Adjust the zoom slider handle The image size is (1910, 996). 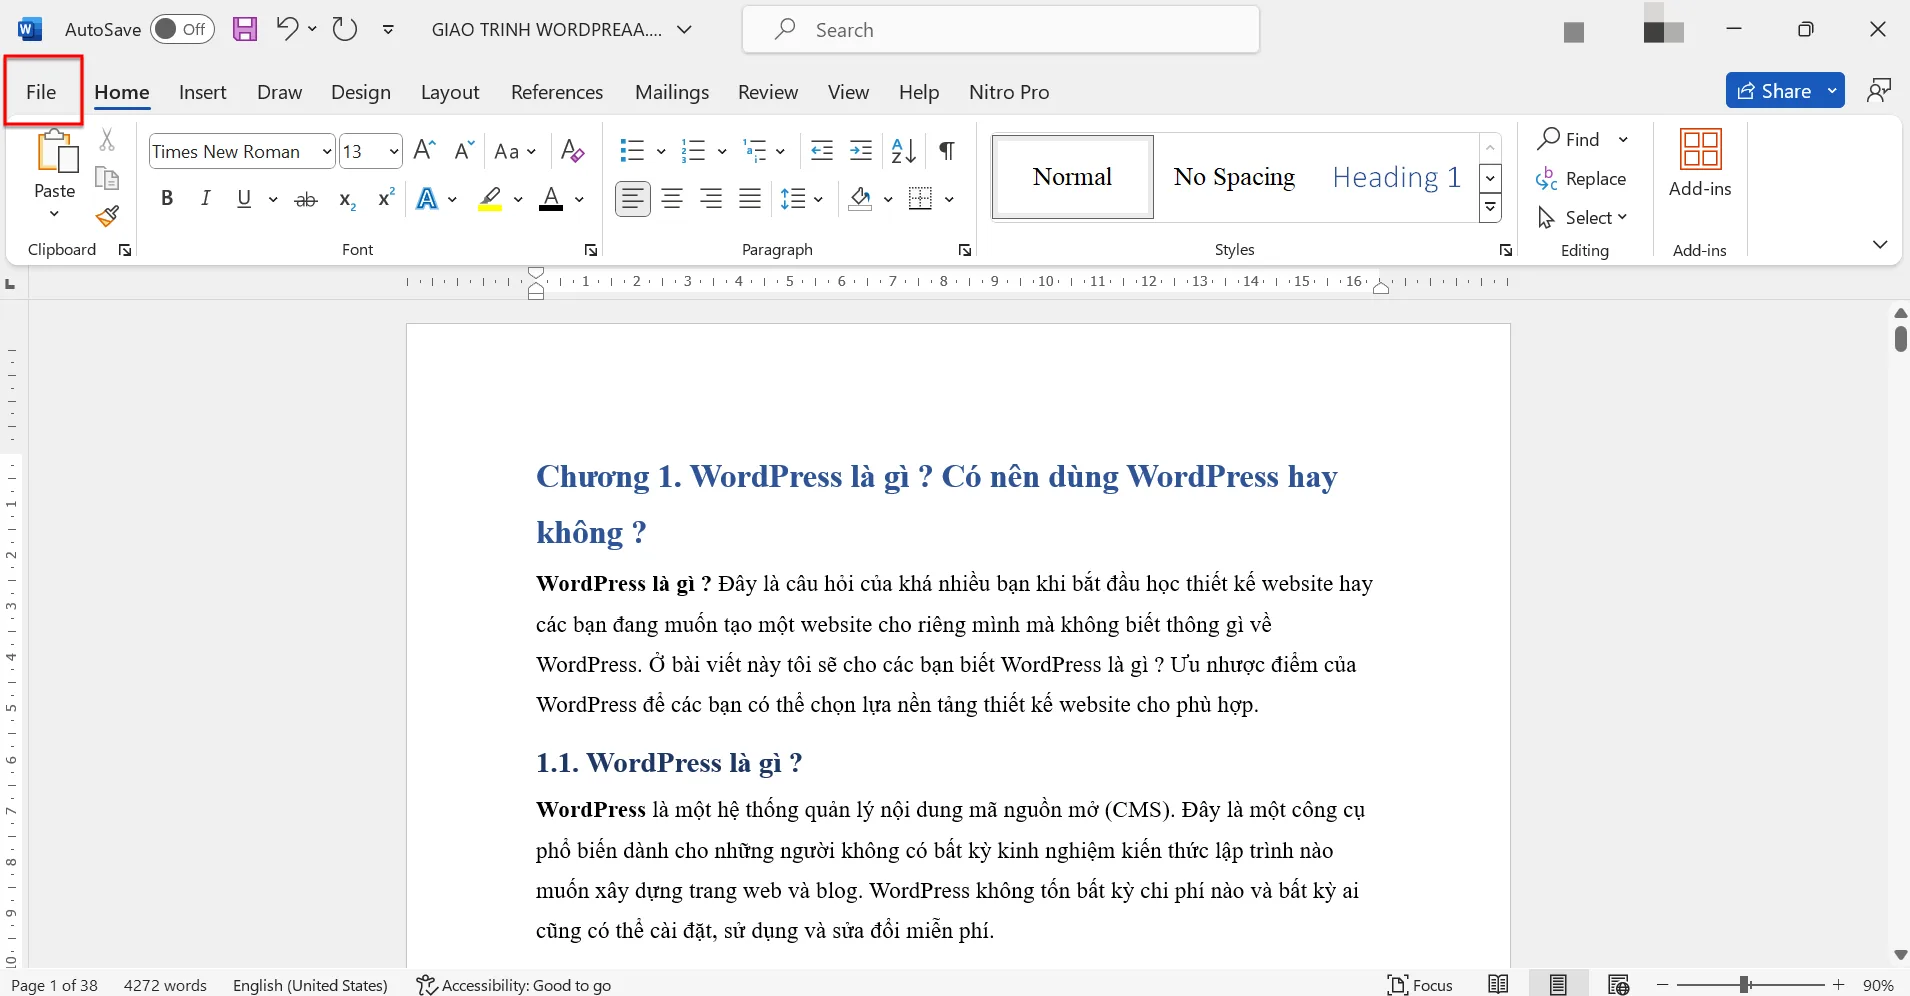[x=1745, y=985]
